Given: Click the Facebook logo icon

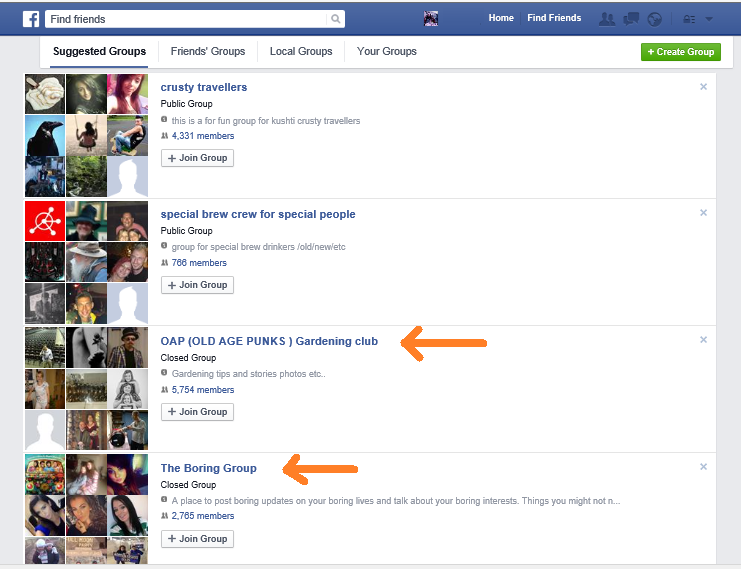Looking at the screenshot, I should coord(31,19).
